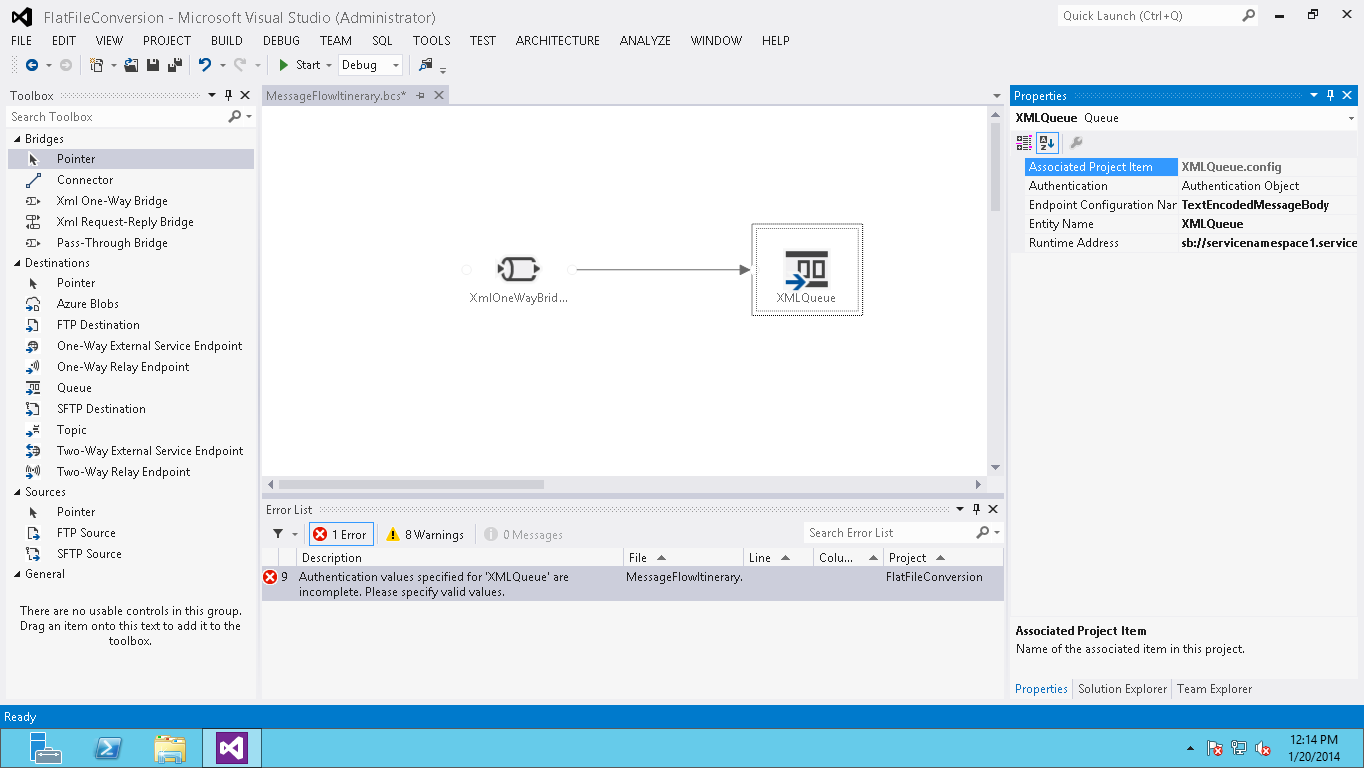Click the Search Toolbox field

pos(118,117)
